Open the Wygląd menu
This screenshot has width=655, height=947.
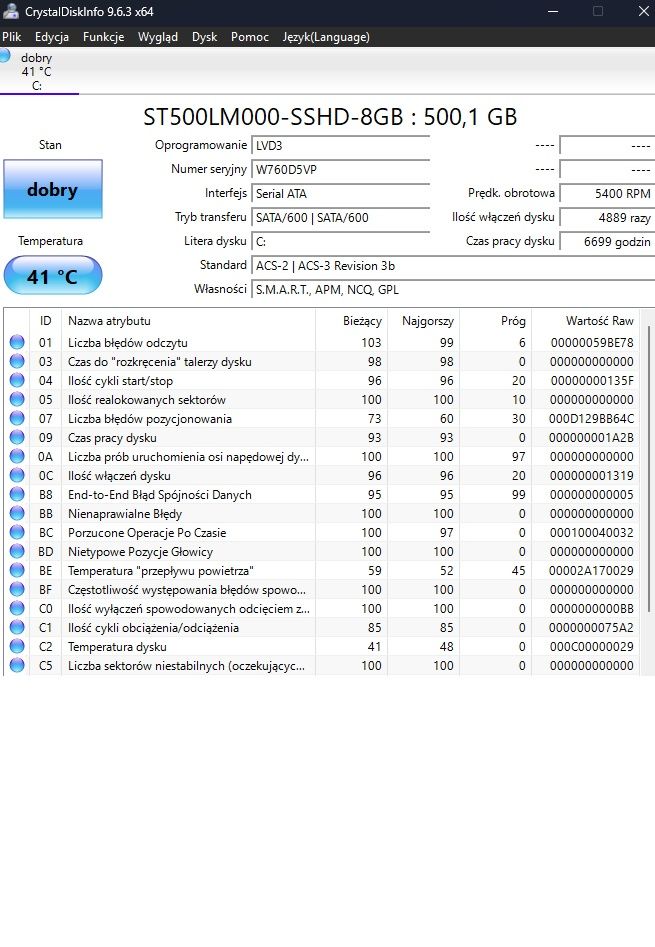click(158, 37)
